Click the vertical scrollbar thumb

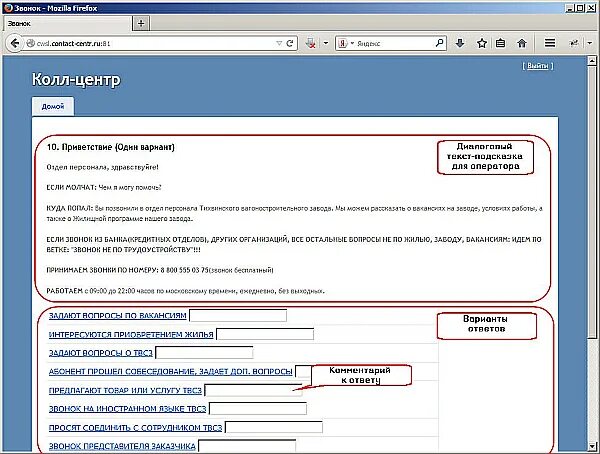coord(592,202)
